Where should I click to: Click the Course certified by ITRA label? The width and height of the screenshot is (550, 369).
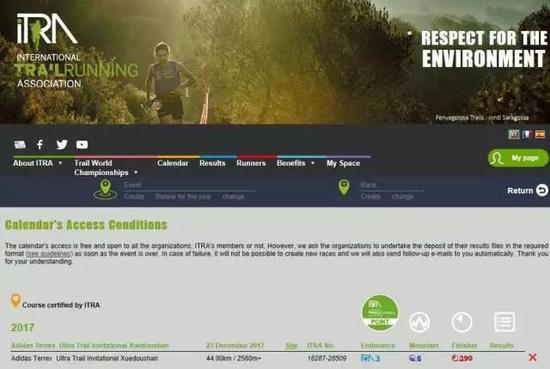click(61, 305)
